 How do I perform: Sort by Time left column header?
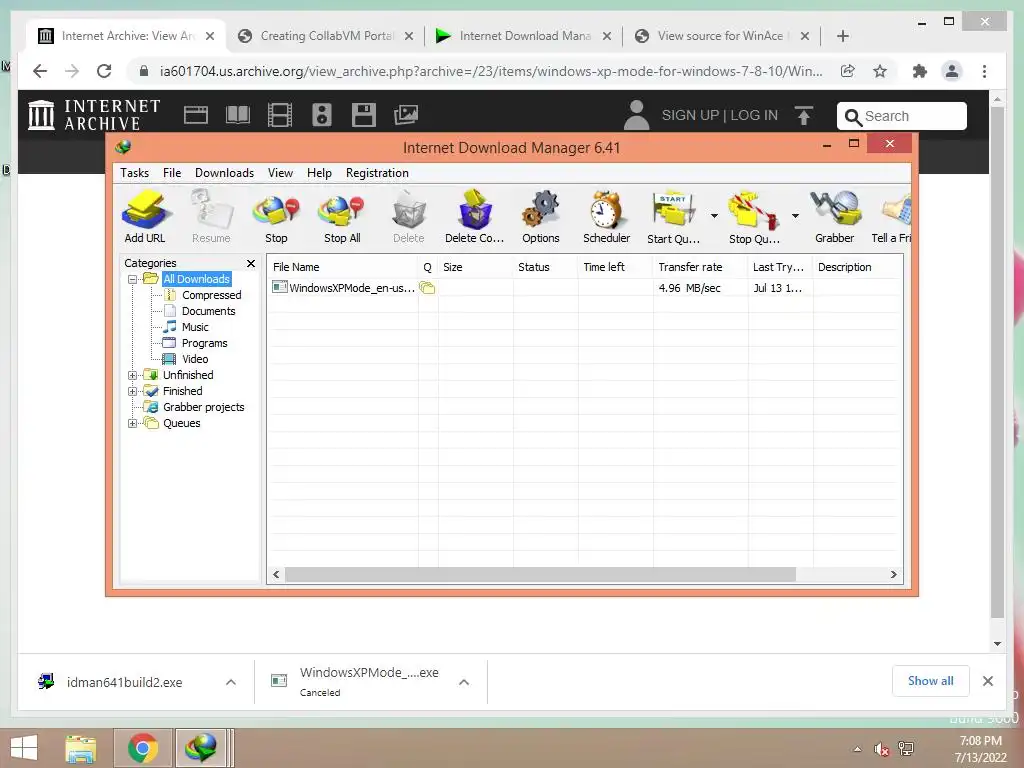tap(615, 267)
